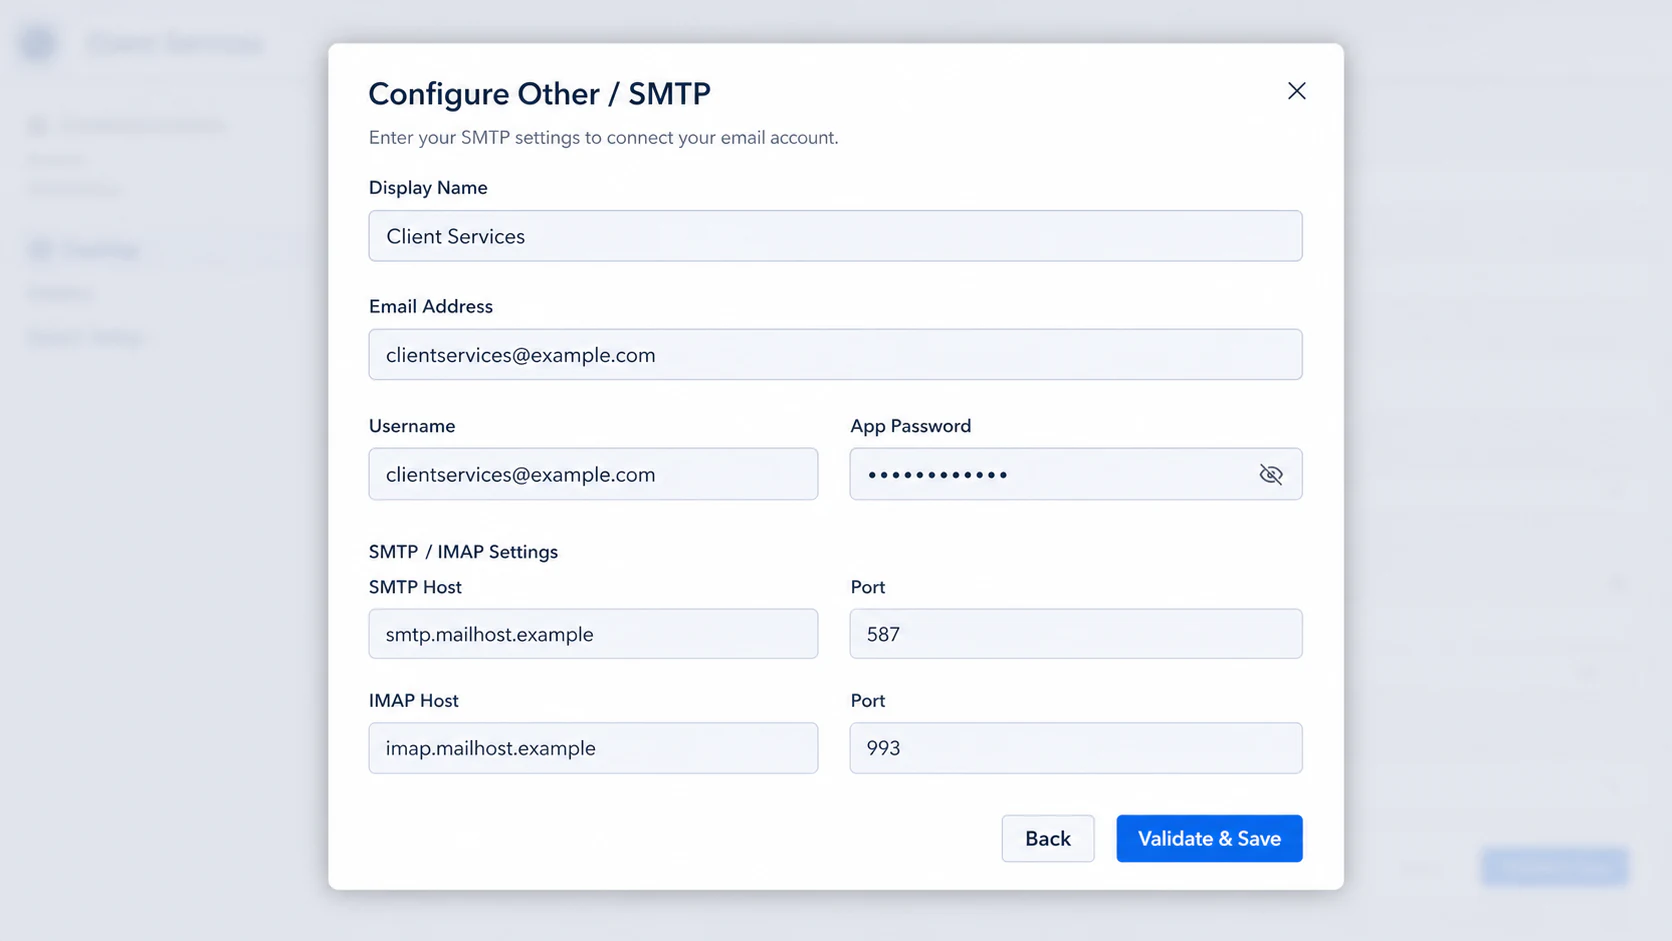Go back with the Back button
The image size is (1672, 941).
point(1048,838)
